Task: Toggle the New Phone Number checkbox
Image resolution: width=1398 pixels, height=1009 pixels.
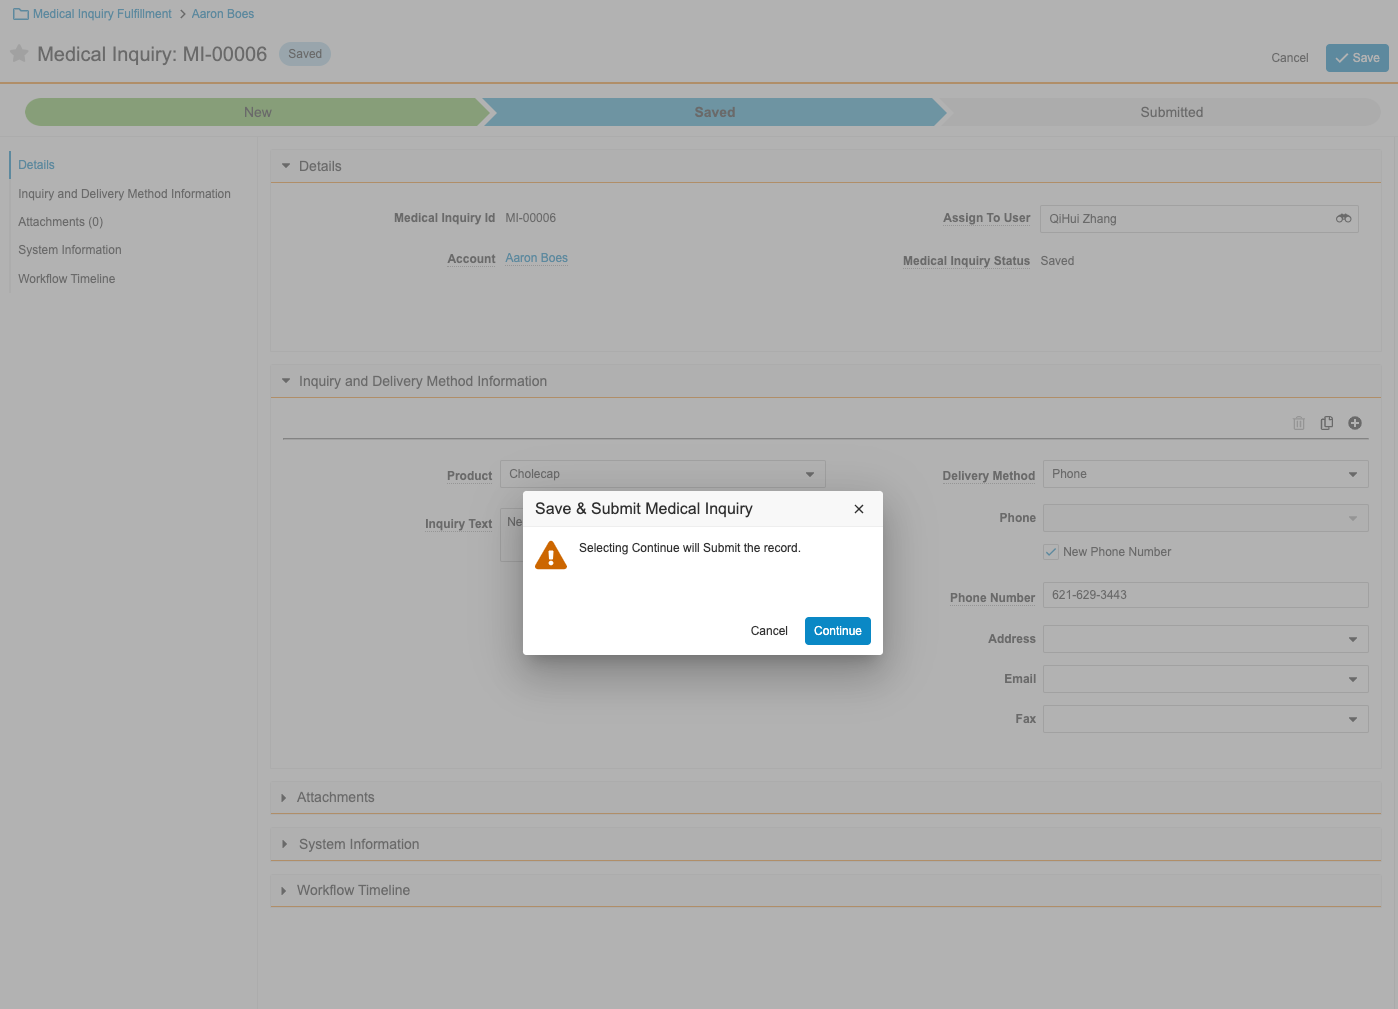Action: click(x=1051, y=552)
